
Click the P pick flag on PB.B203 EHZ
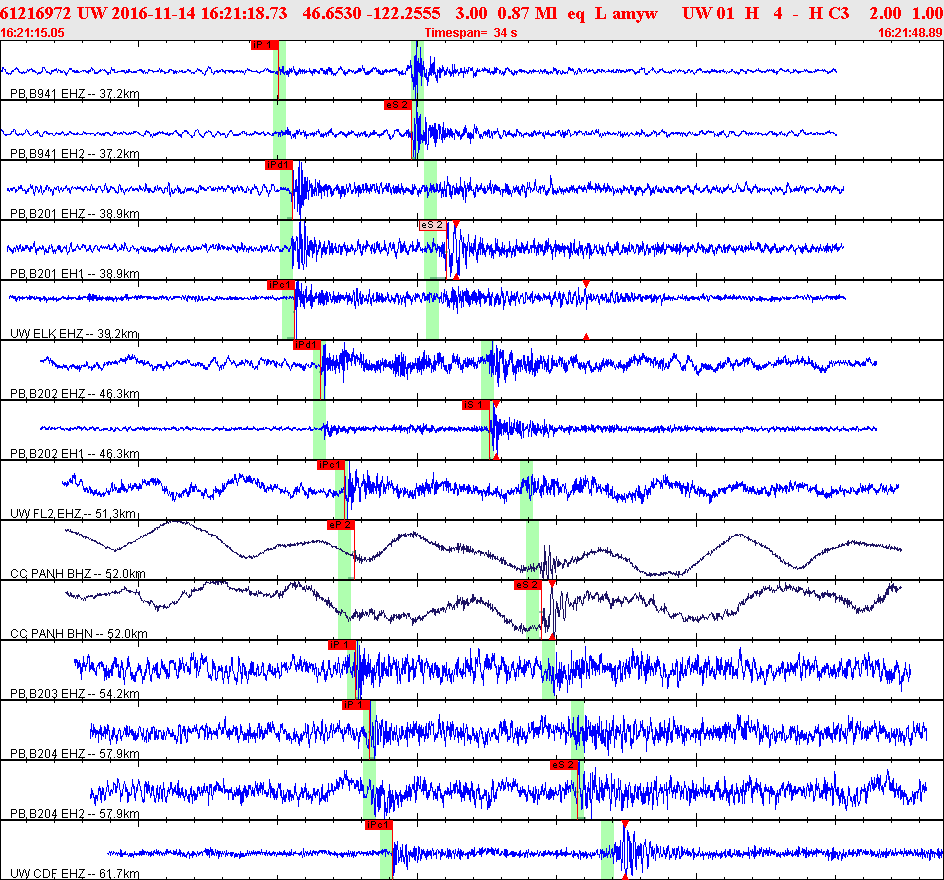coord(340,645)
